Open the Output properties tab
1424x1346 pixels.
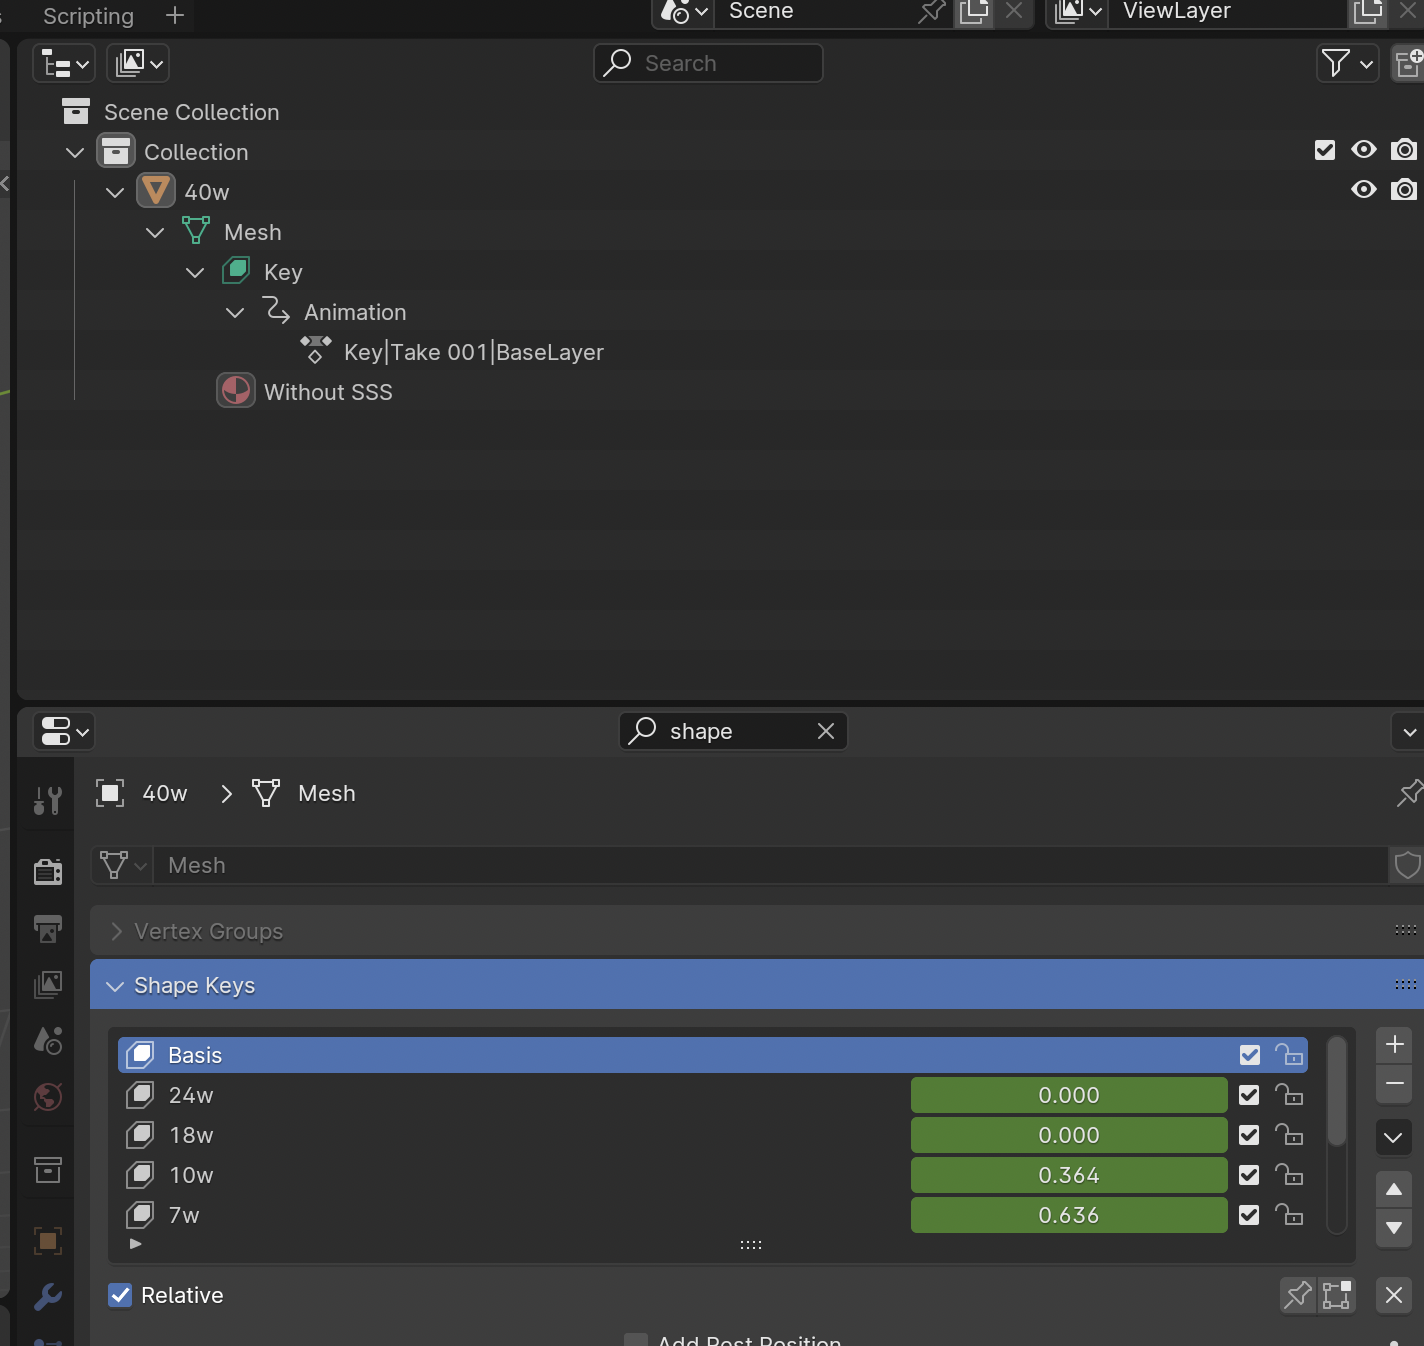(47, 929)
